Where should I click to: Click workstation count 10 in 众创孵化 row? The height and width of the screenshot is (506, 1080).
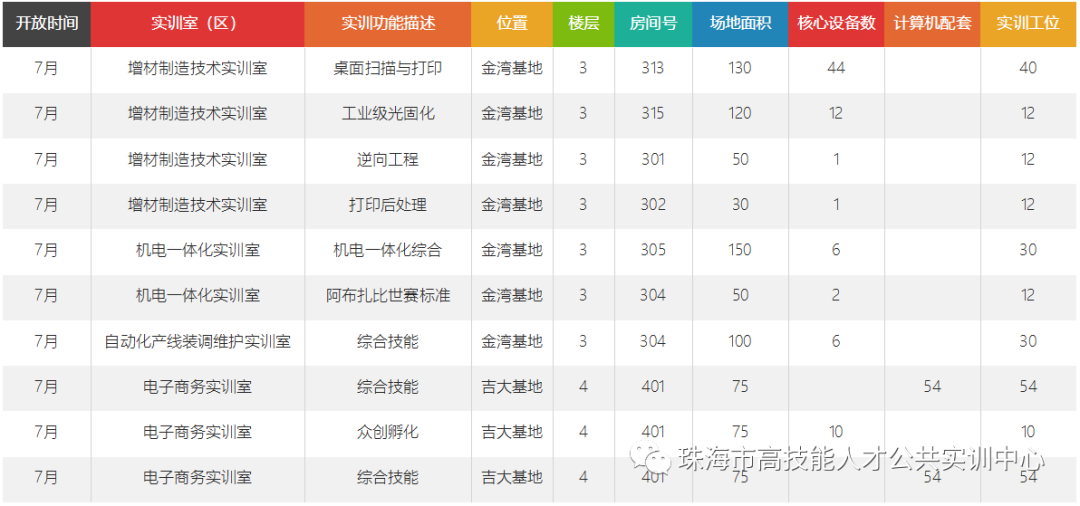tap(1028, 432)
